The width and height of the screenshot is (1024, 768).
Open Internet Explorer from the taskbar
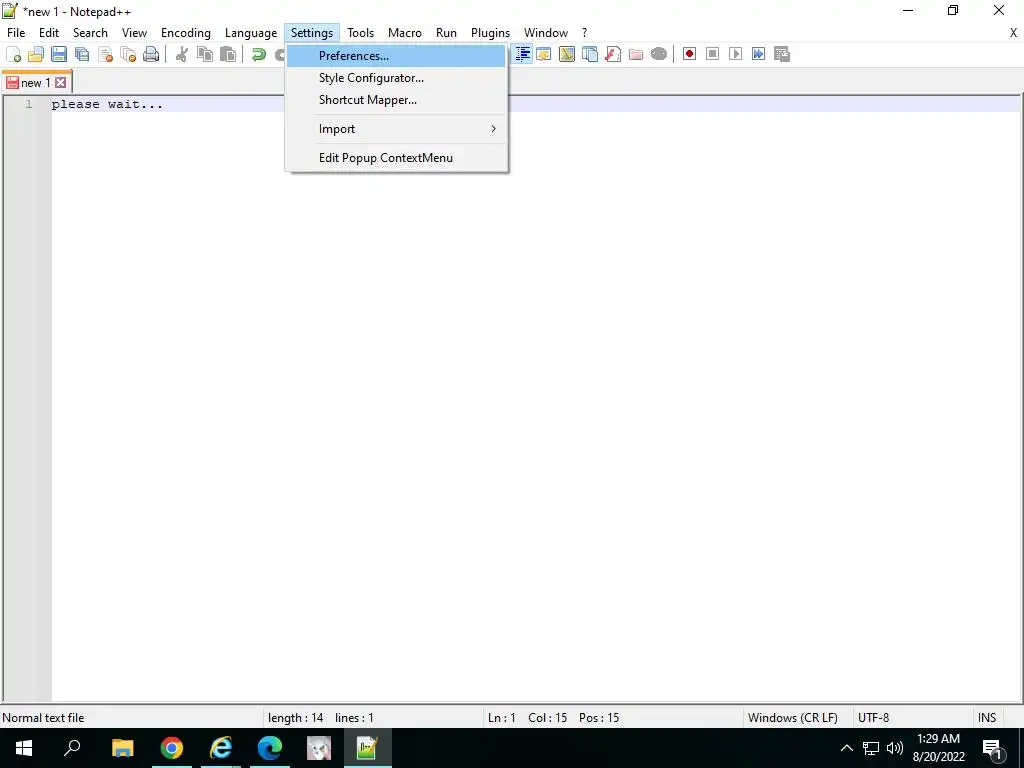[x=221, y=748]
